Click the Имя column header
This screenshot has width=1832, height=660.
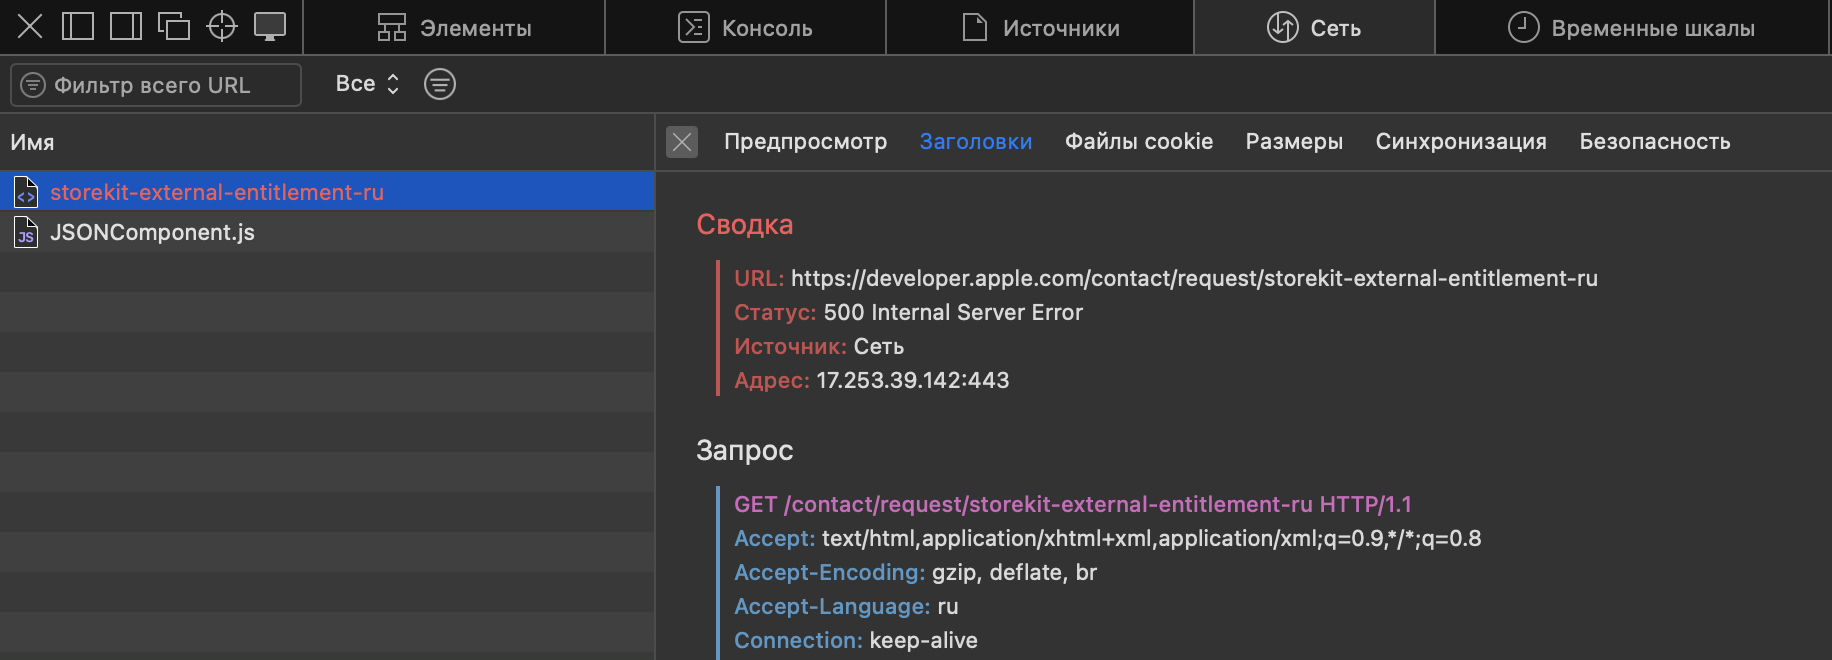point(33,142)
